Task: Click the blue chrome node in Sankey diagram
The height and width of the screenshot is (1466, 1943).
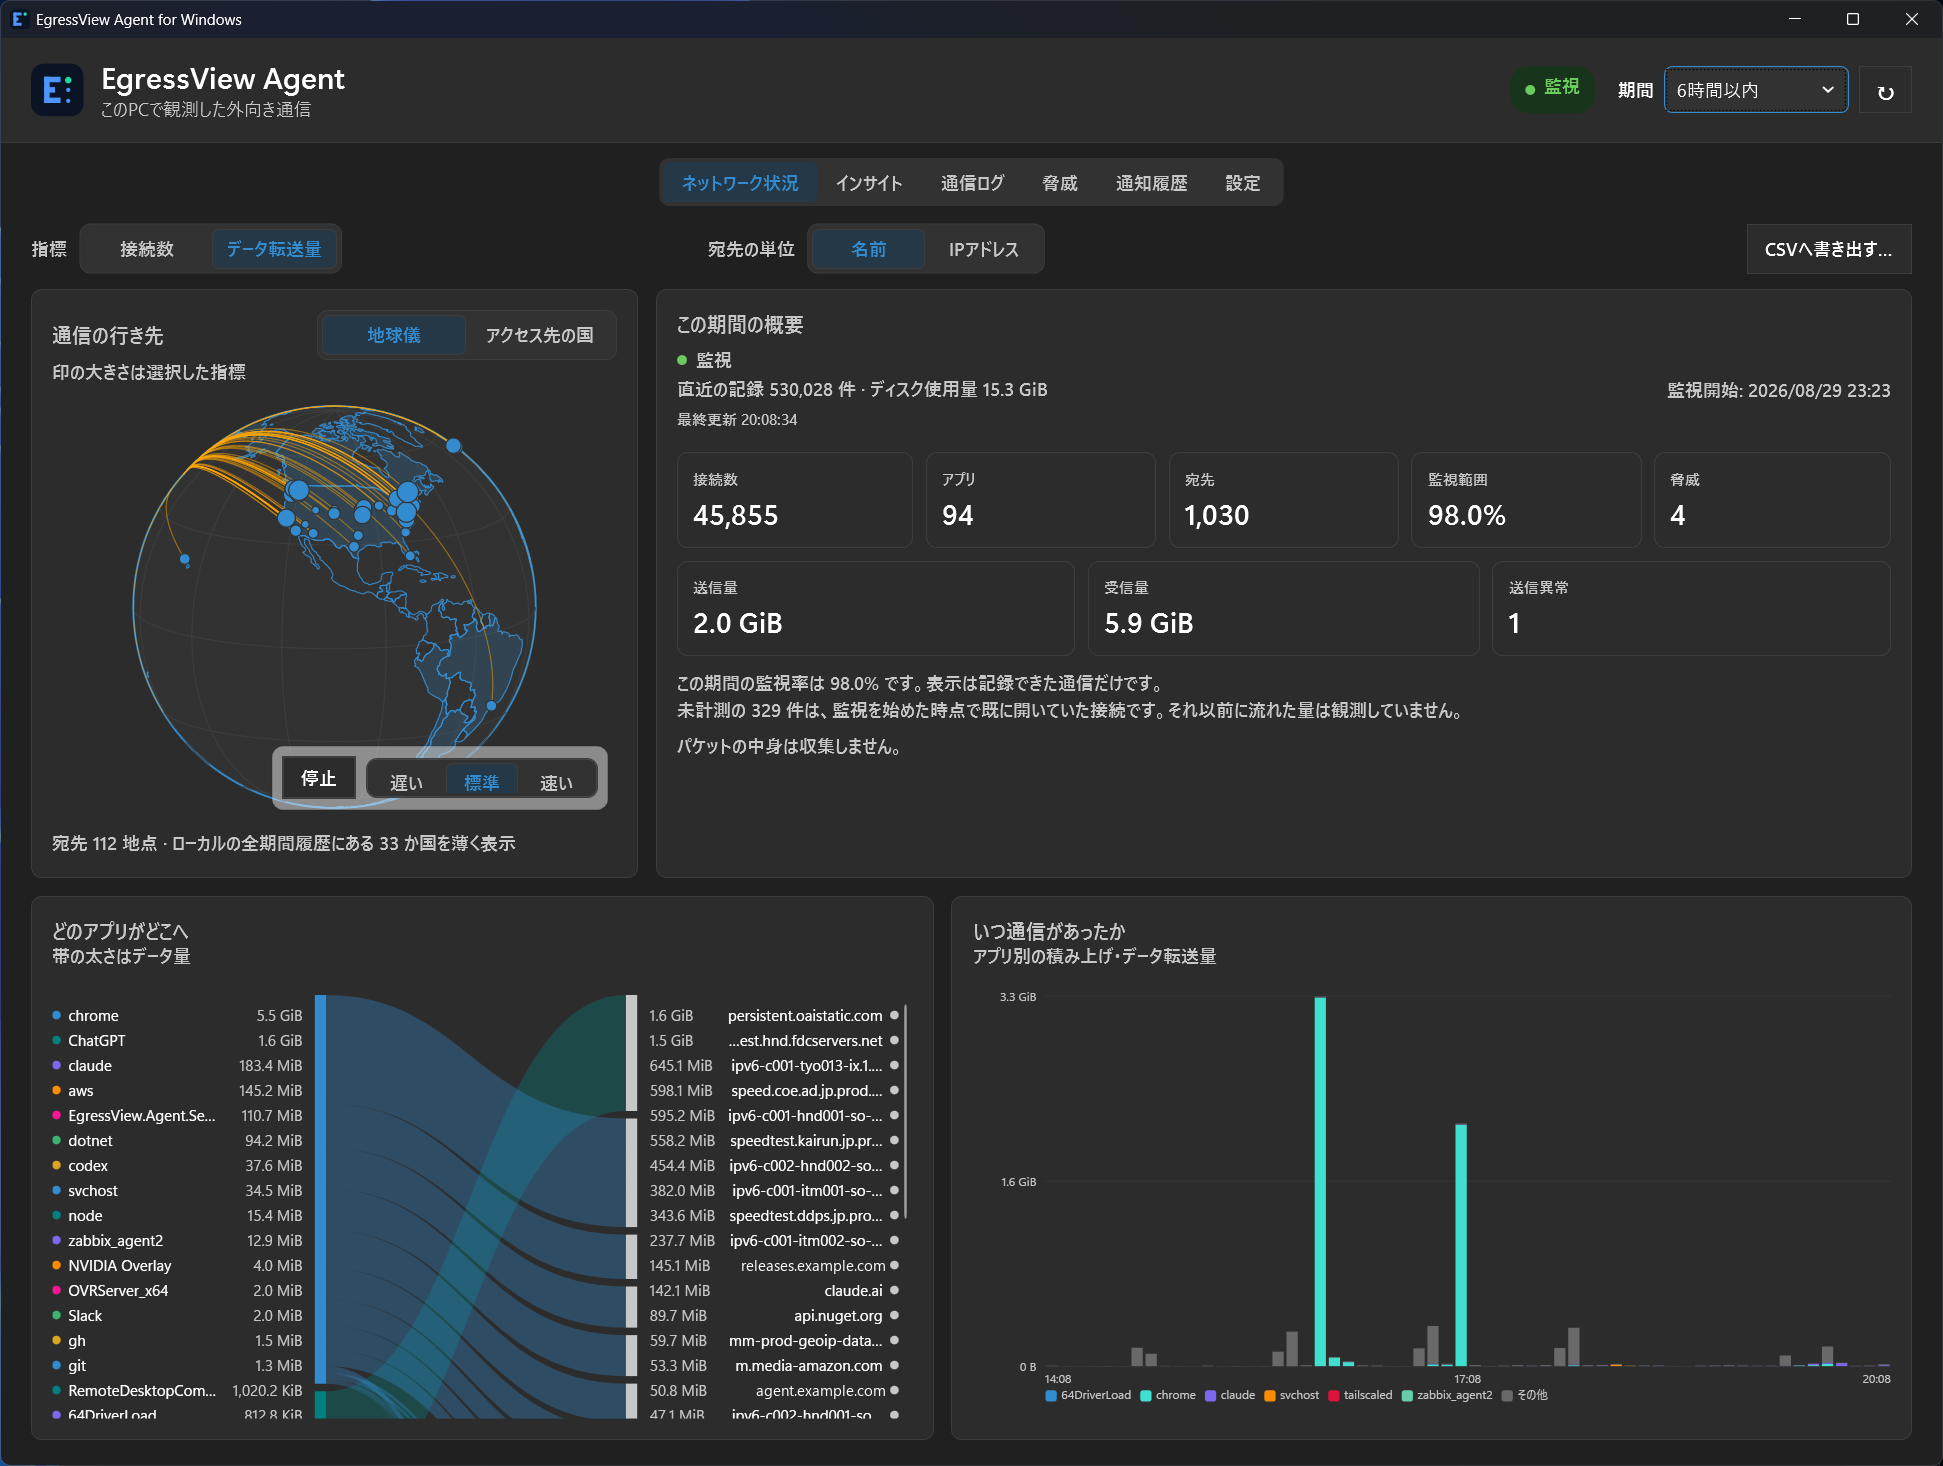Action: click(320, 1188)
